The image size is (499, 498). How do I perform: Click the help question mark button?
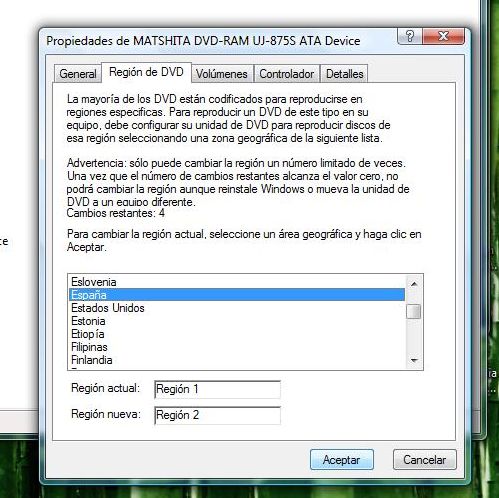(x=410, y=36)
